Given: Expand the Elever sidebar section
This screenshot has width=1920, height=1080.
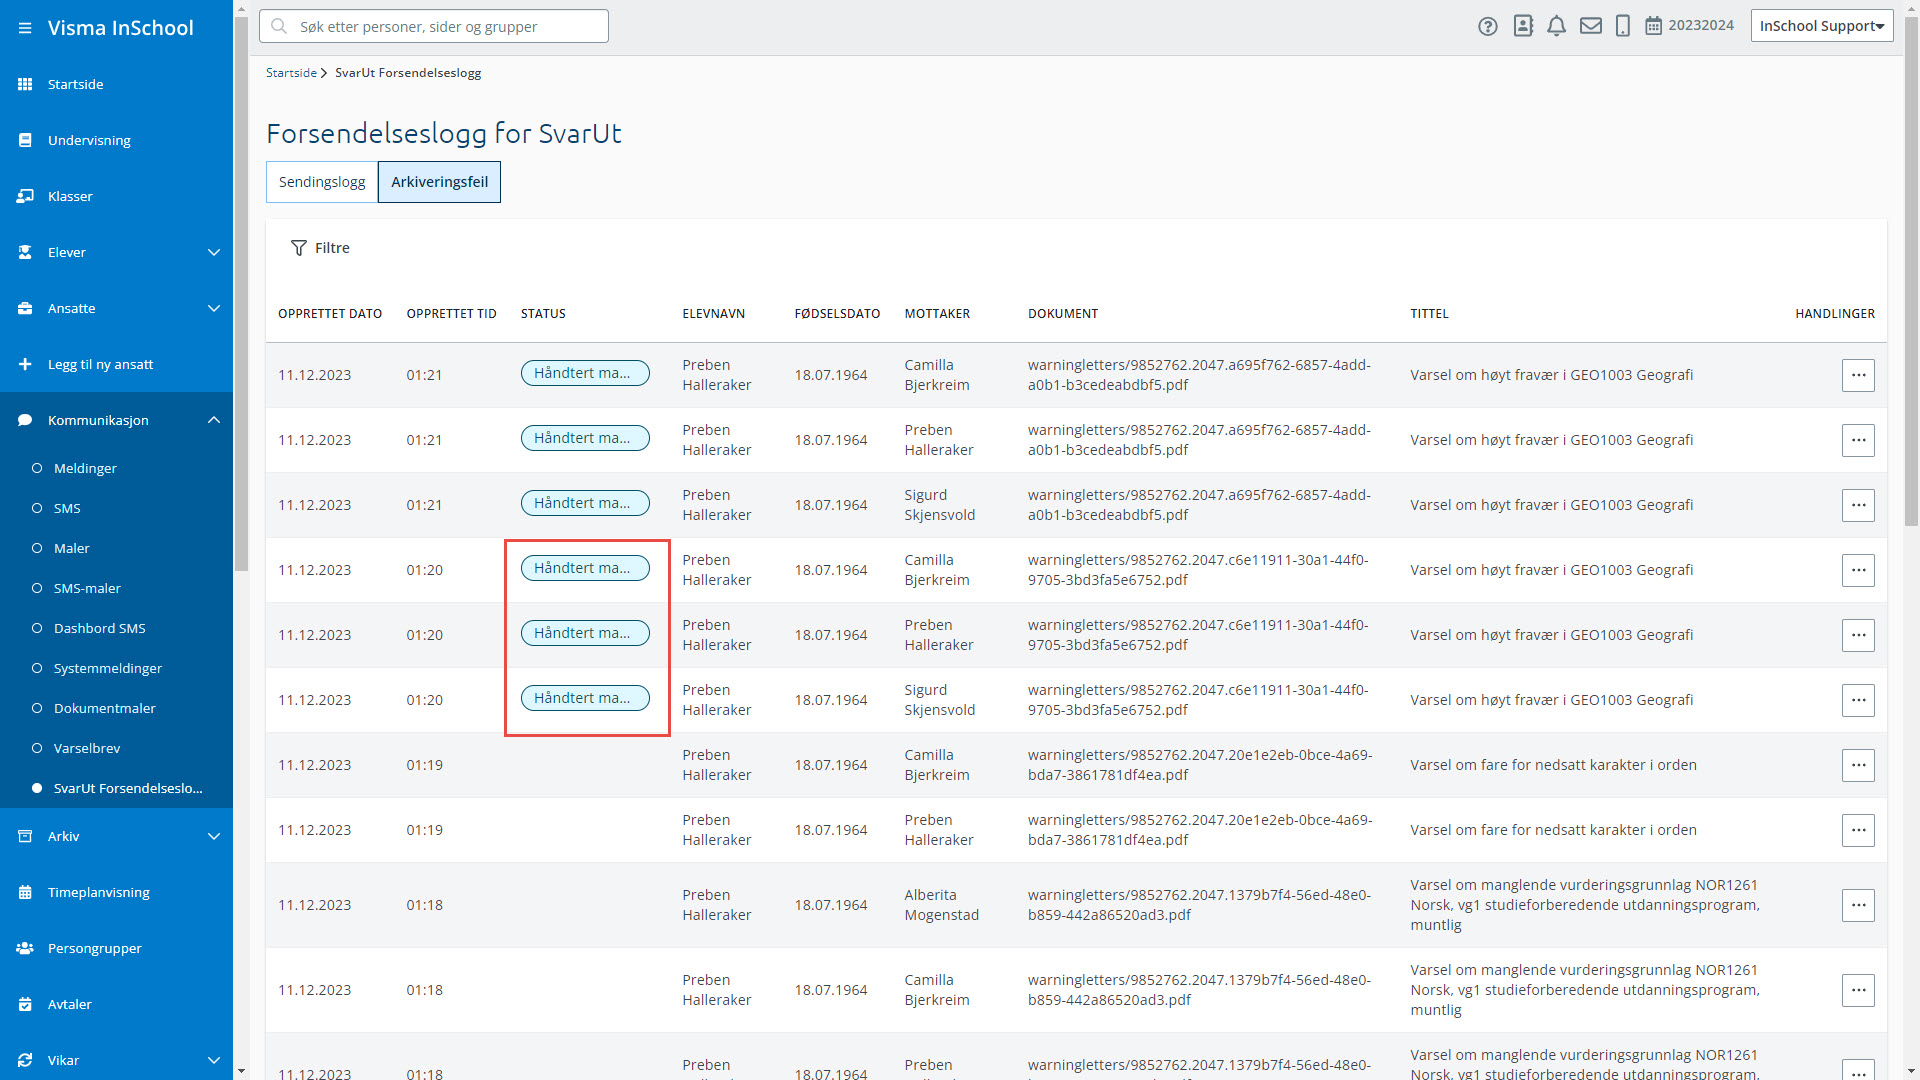Looking at the screenshot, I should [x=213, y=252].
